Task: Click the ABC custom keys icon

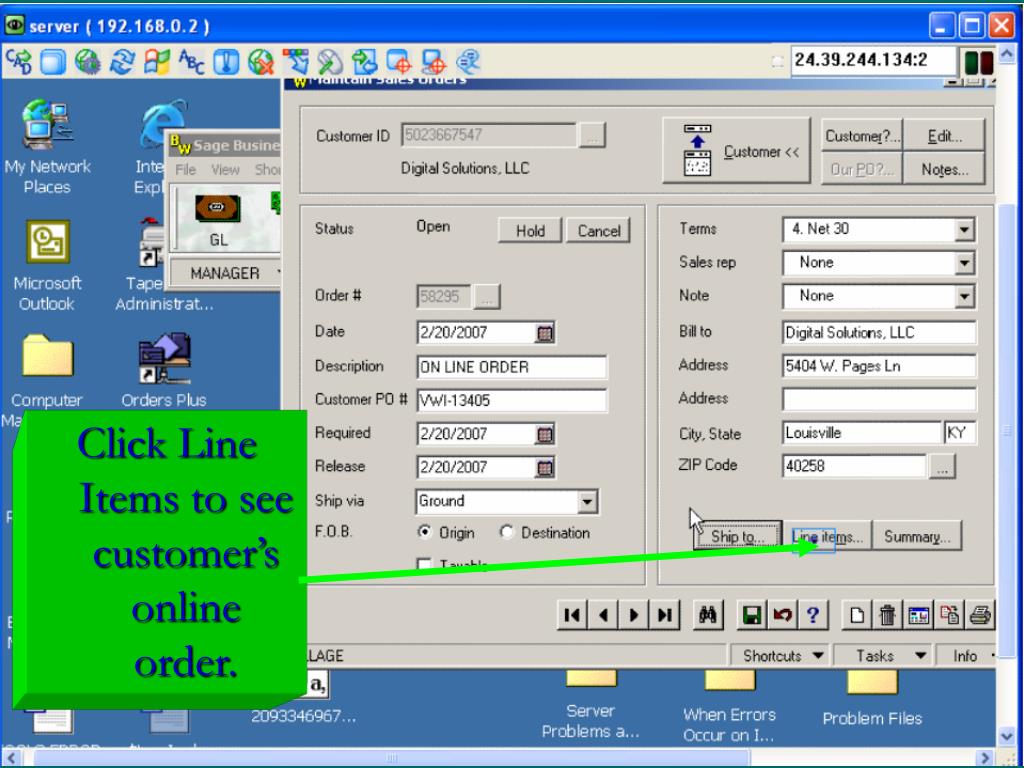Action: [x=191, y=62]
